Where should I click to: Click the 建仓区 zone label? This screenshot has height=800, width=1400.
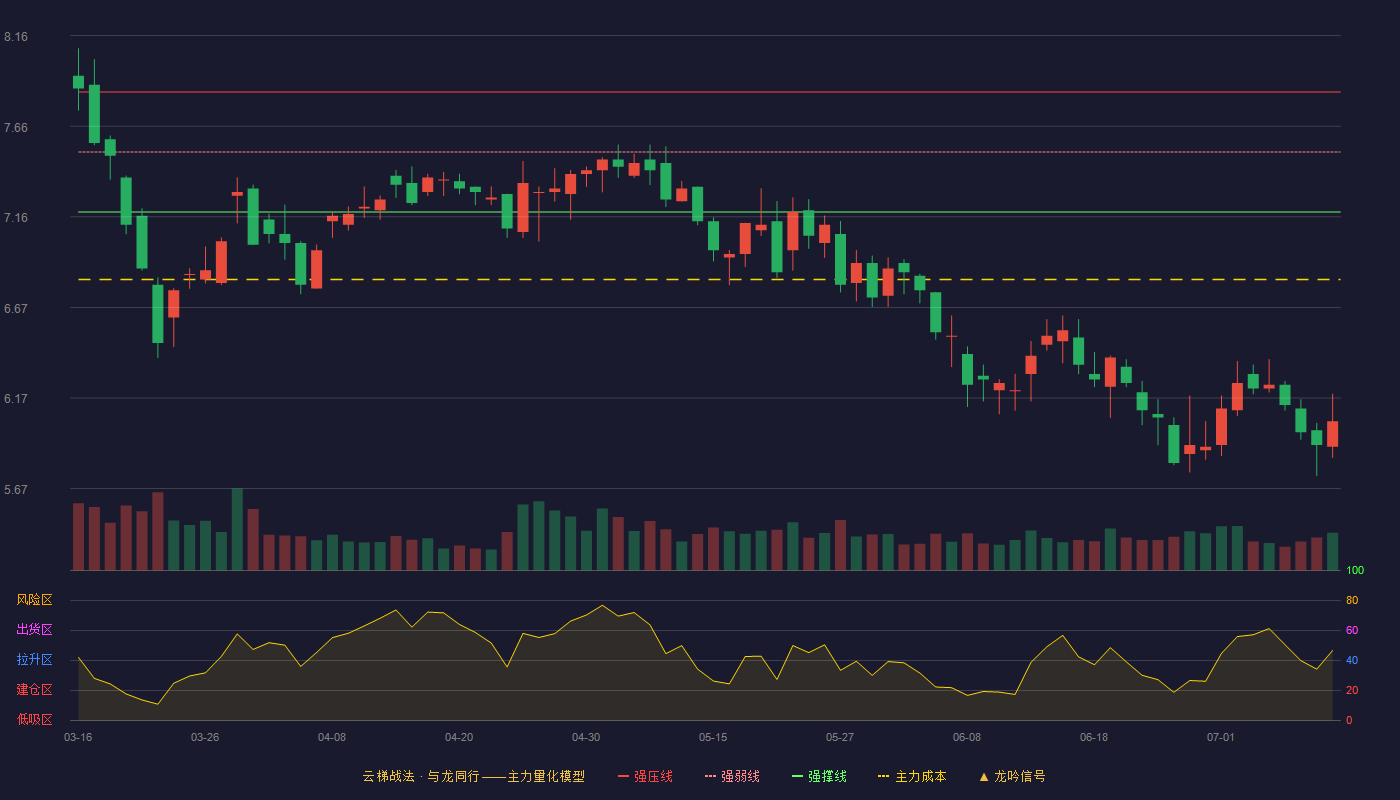click(34, 690)
